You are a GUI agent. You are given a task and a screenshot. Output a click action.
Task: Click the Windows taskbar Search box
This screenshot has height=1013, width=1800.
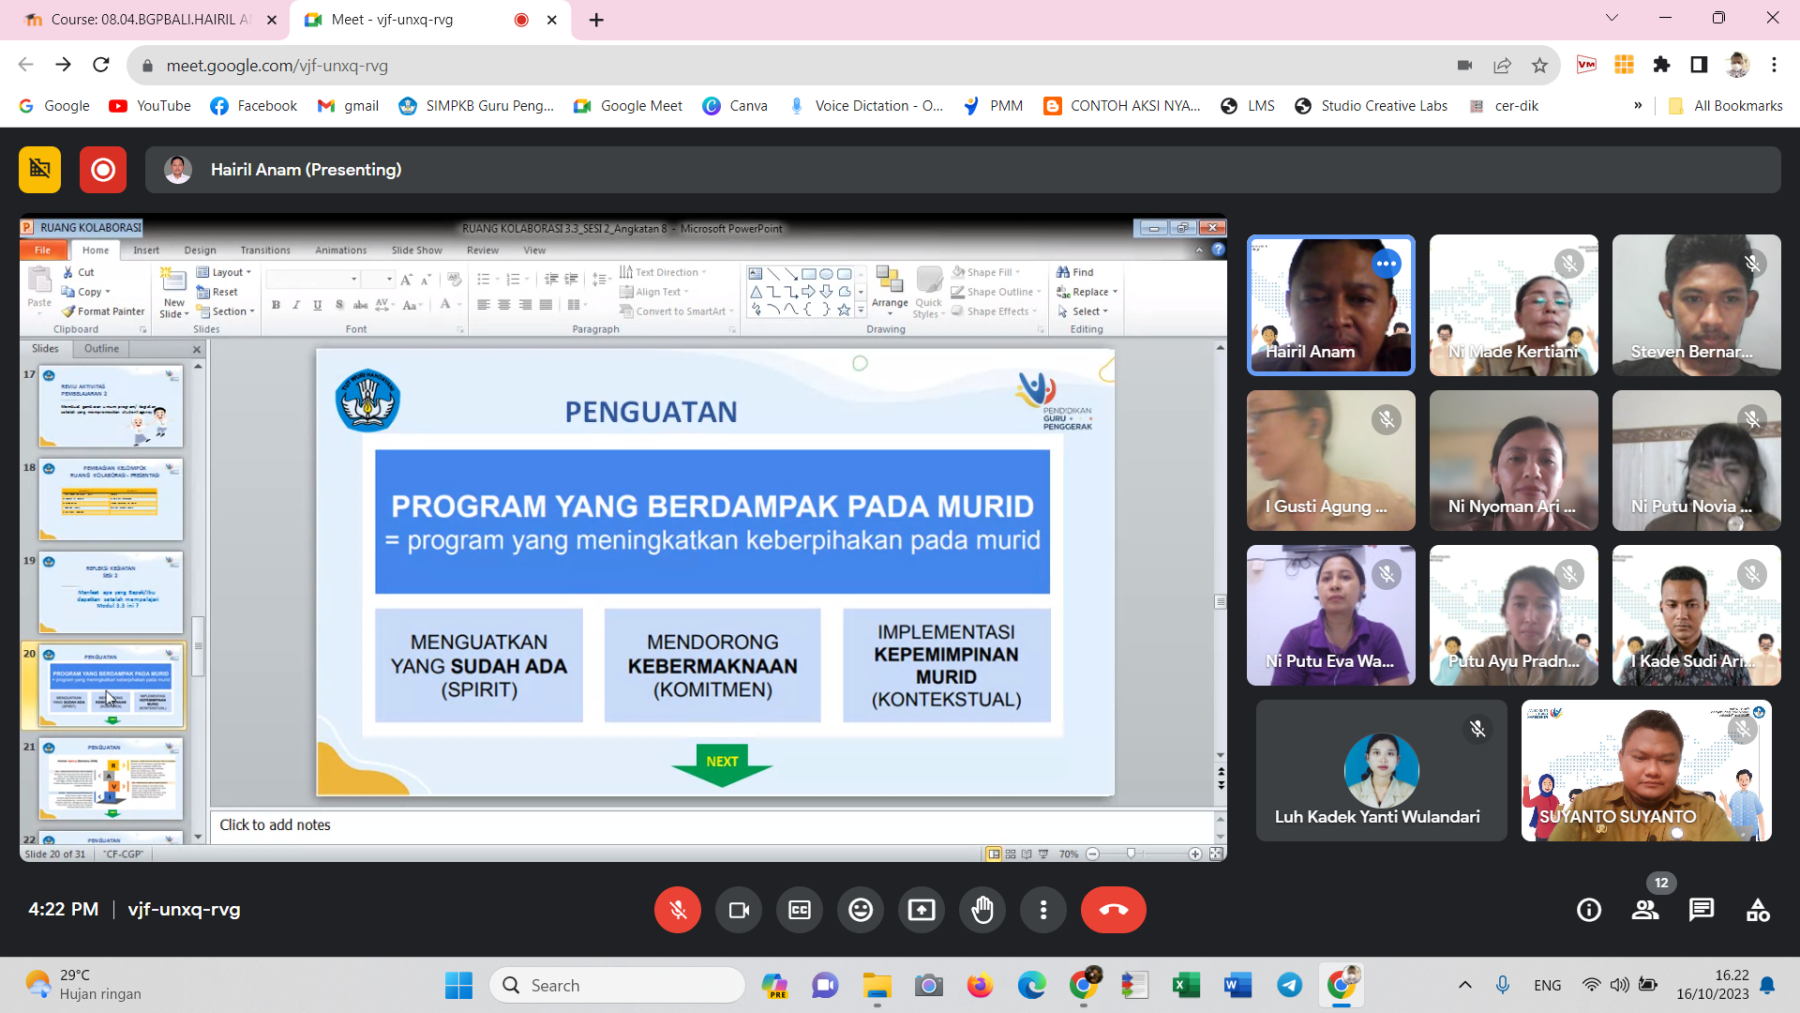617,985
